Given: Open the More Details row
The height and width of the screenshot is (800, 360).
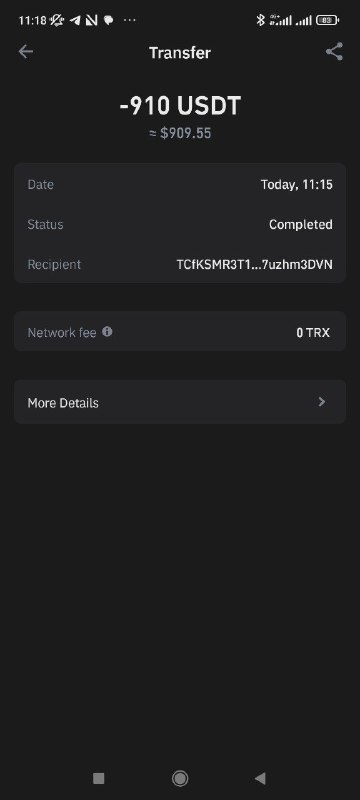Looking at the screenshot, I should coord(180,402).
